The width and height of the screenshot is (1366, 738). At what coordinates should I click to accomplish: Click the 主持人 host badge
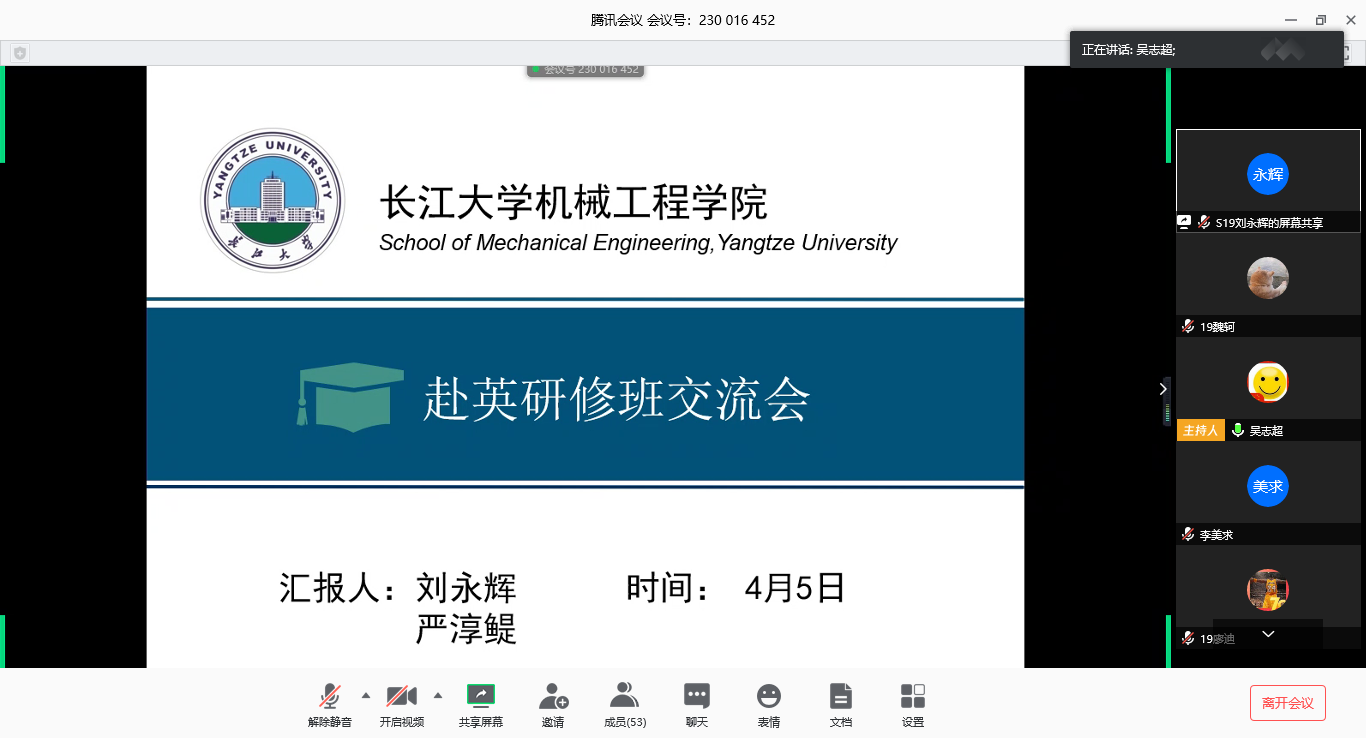1200,430
